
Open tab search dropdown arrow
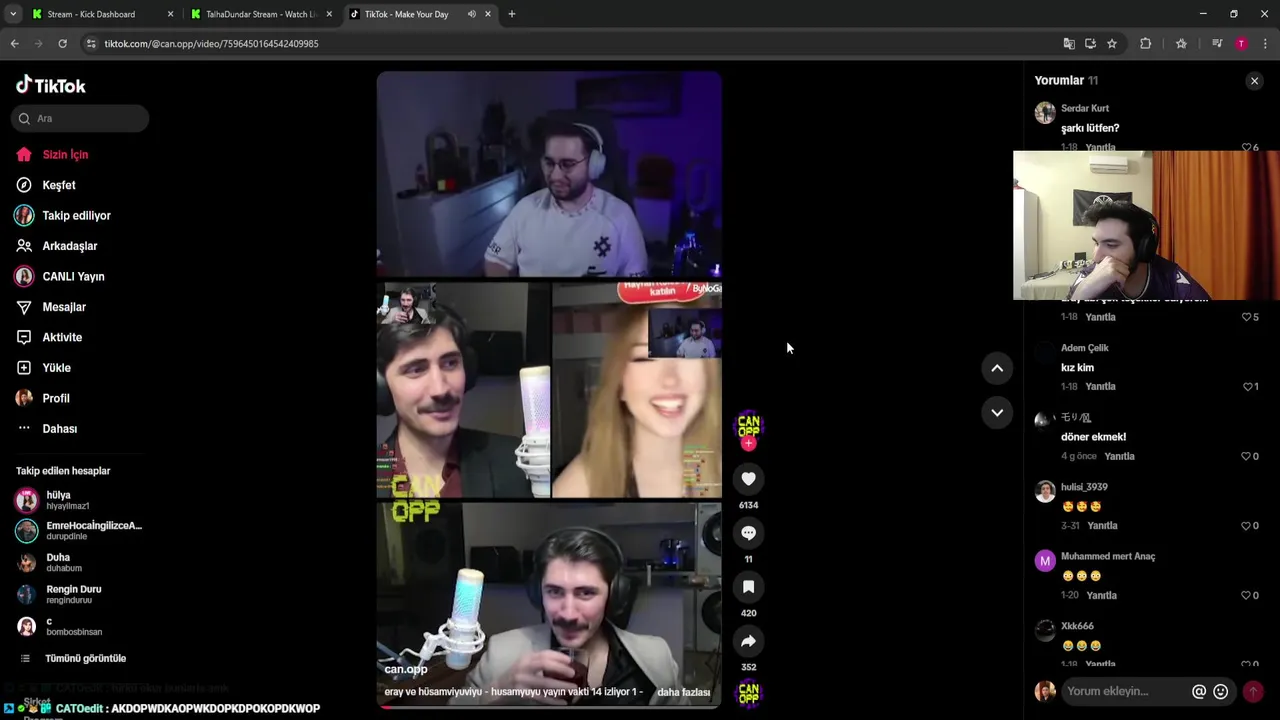pos(12,14)
